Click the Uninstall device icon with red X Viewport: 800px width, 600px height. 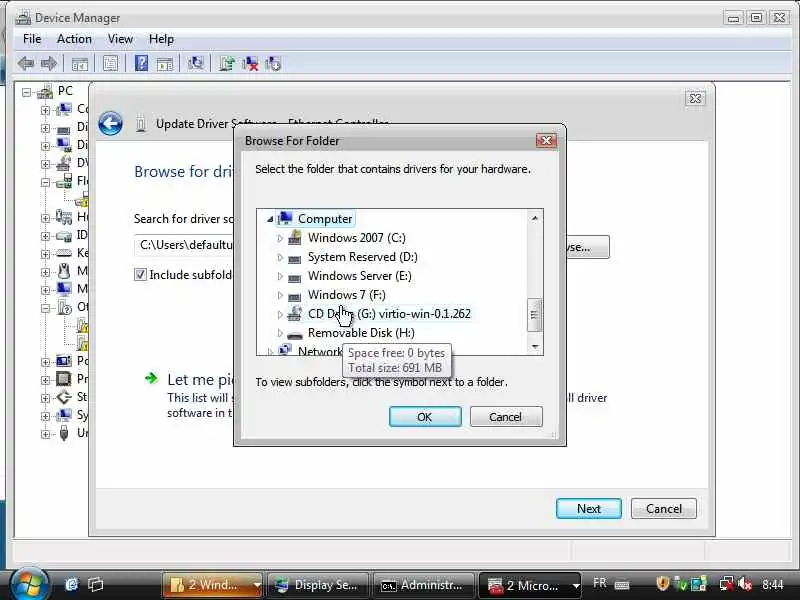click(x=250, y=64)
